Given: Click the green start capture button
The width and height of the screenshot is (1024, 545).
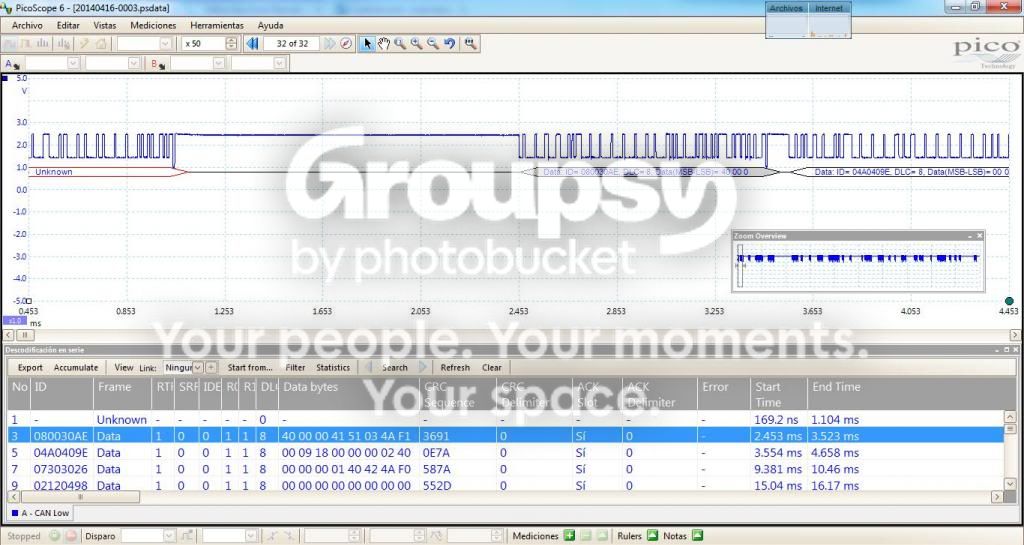Looking at the screenshot, I should (55, 536).
